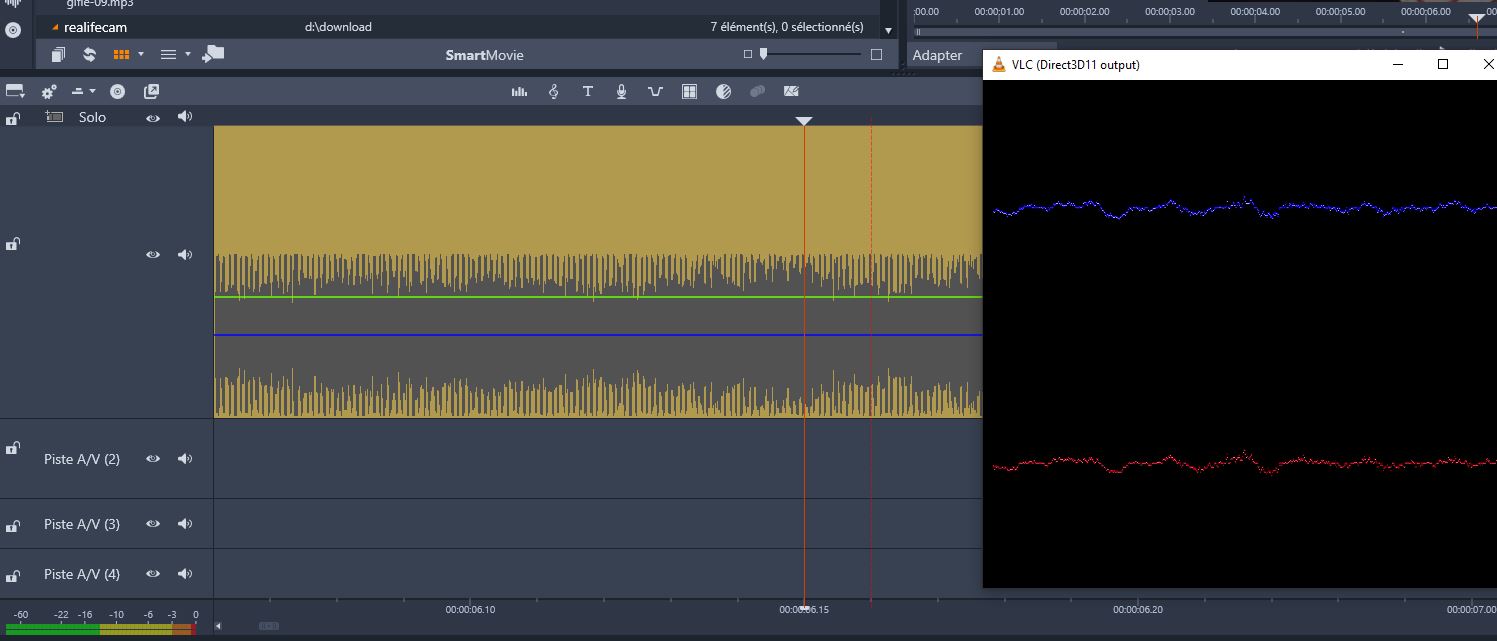
Task: Open the title creator T icon
Action: click(x=587, y=91)
